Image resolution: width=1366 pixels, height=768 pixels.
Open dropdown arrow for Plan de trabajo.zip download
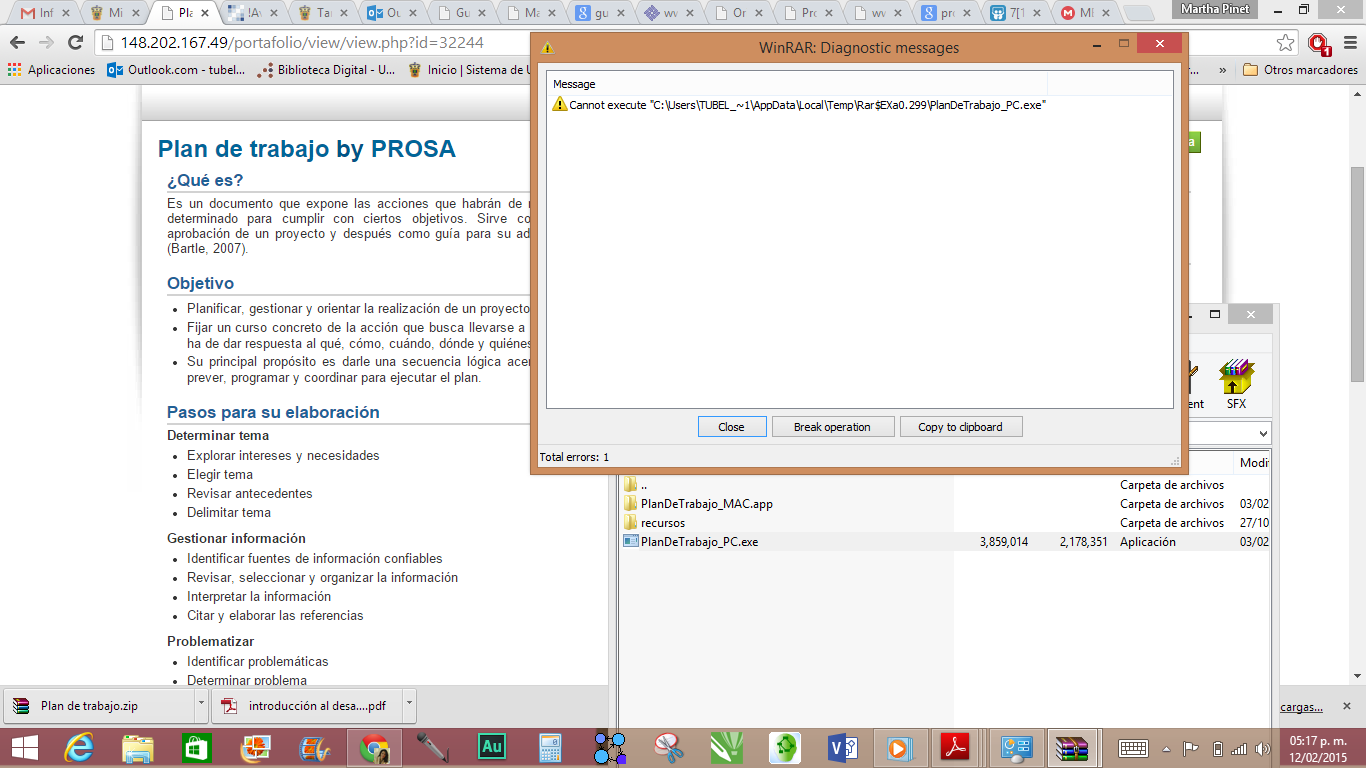pyautogui.click(x=201, y=705)
